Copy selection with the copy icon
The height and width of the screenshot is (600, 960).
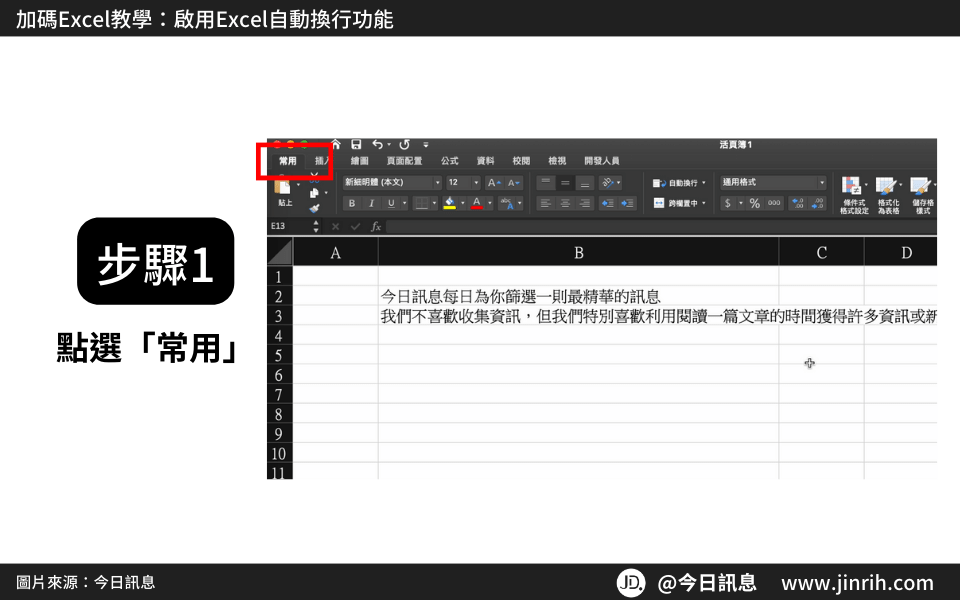tap(314, 193)
